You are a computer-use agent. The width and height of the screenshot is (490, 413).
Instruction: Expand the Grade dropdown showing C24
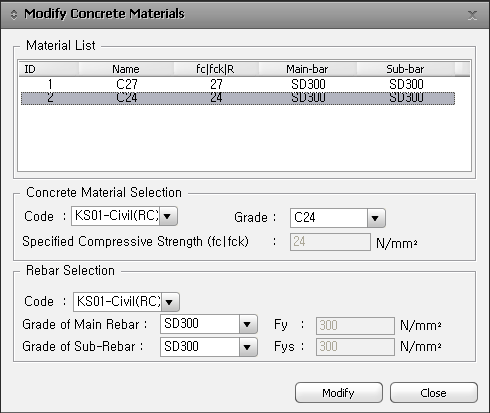point(376,218)
